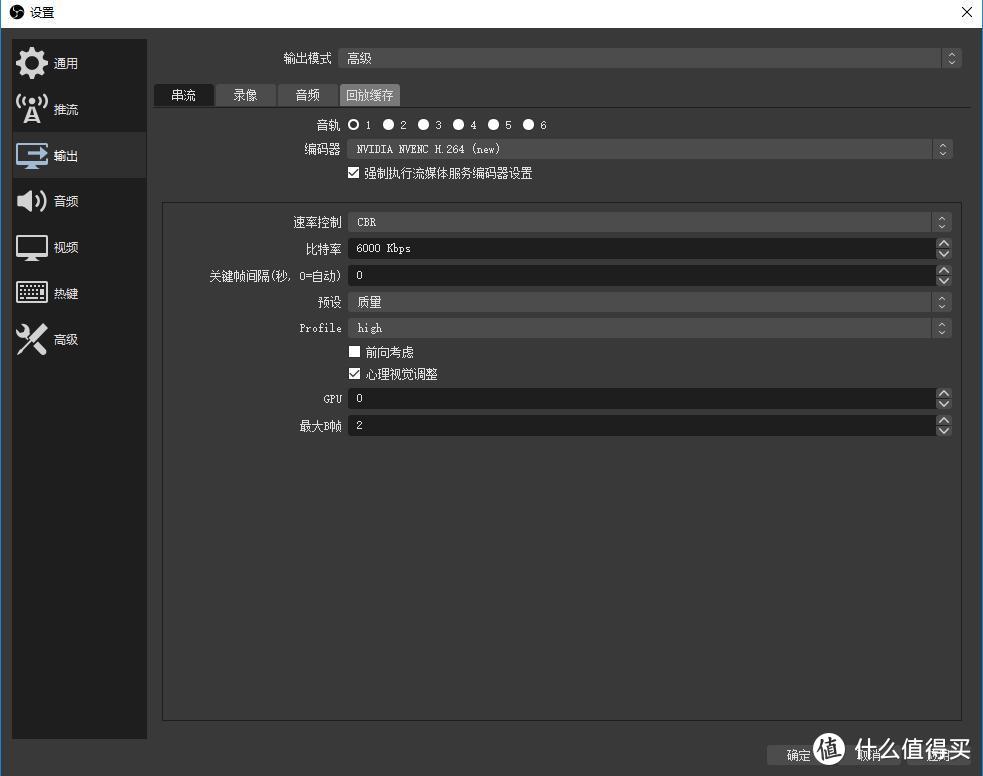Open the 视频 video monitor icon
The height and width of the screenshot is (776, 983).
[x=31, y=248]
